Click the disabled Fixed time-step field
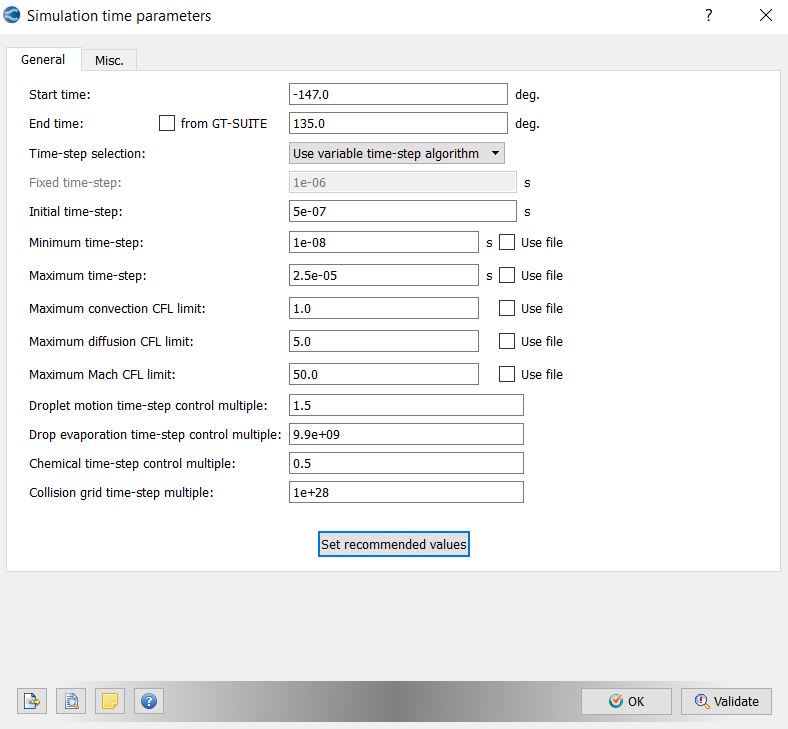The width and height of the screenshot is (788, 729). (403, 182)
